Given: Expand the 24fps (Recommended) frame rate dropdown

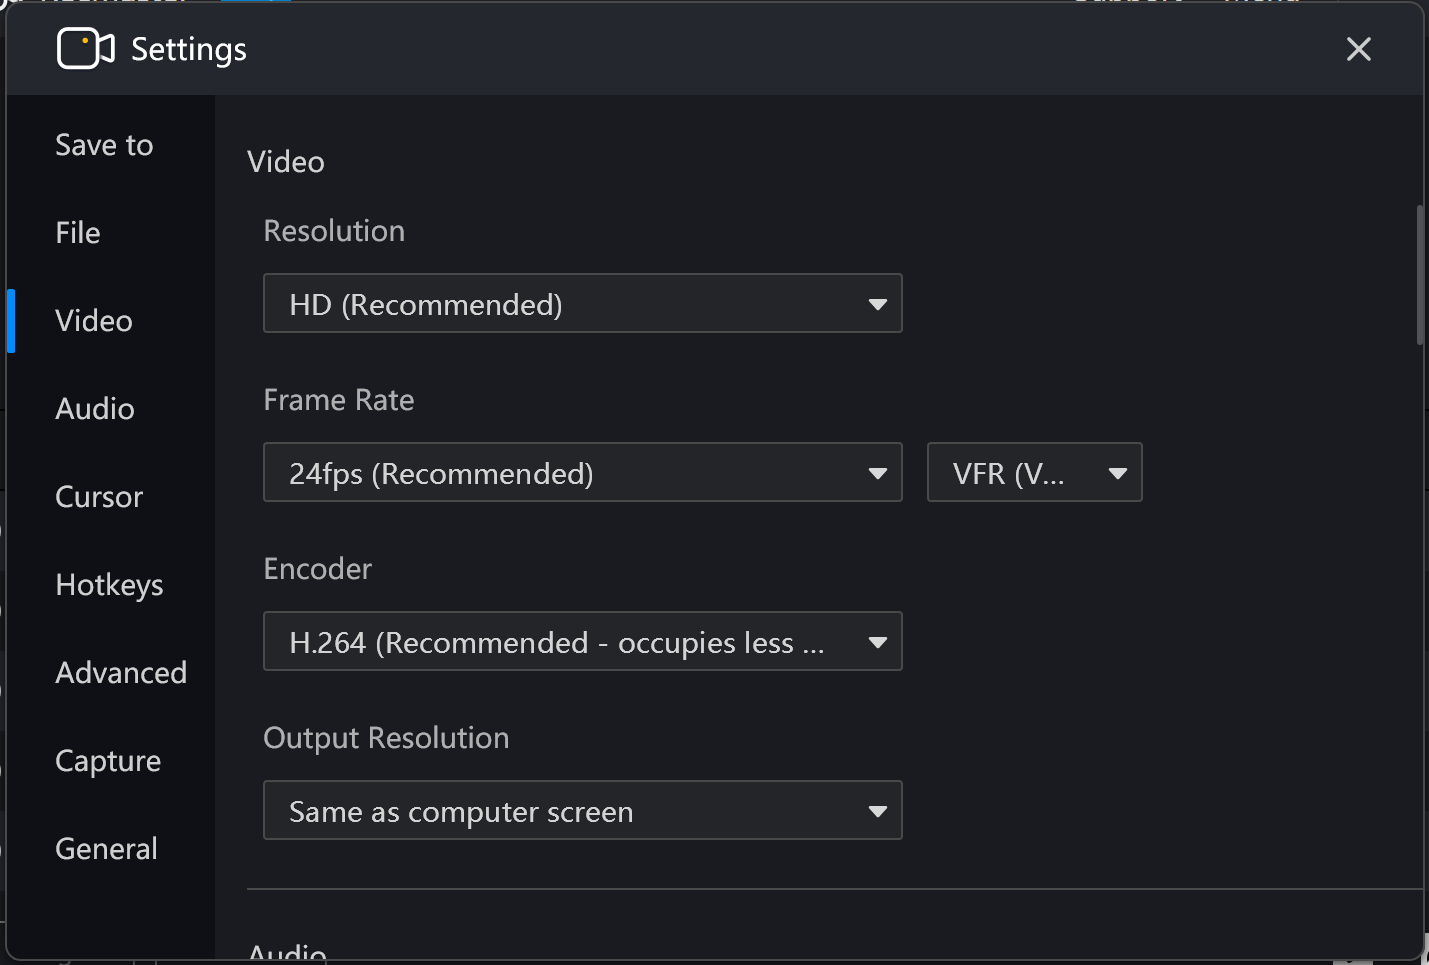Looking at the screenshot, I should pyautogui.click(x=583, y=472).
